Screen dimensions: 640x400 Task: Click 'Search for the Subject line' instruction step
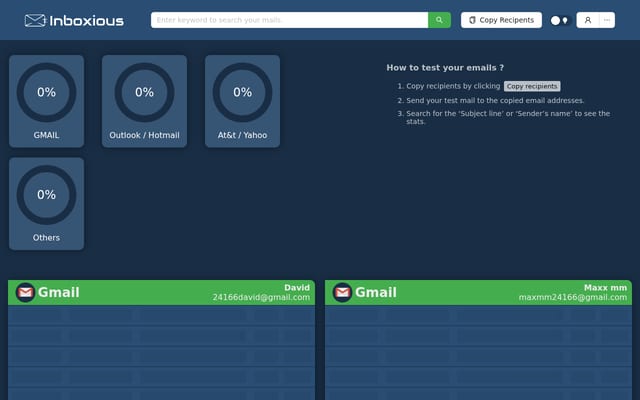click(x=508, y=118)
